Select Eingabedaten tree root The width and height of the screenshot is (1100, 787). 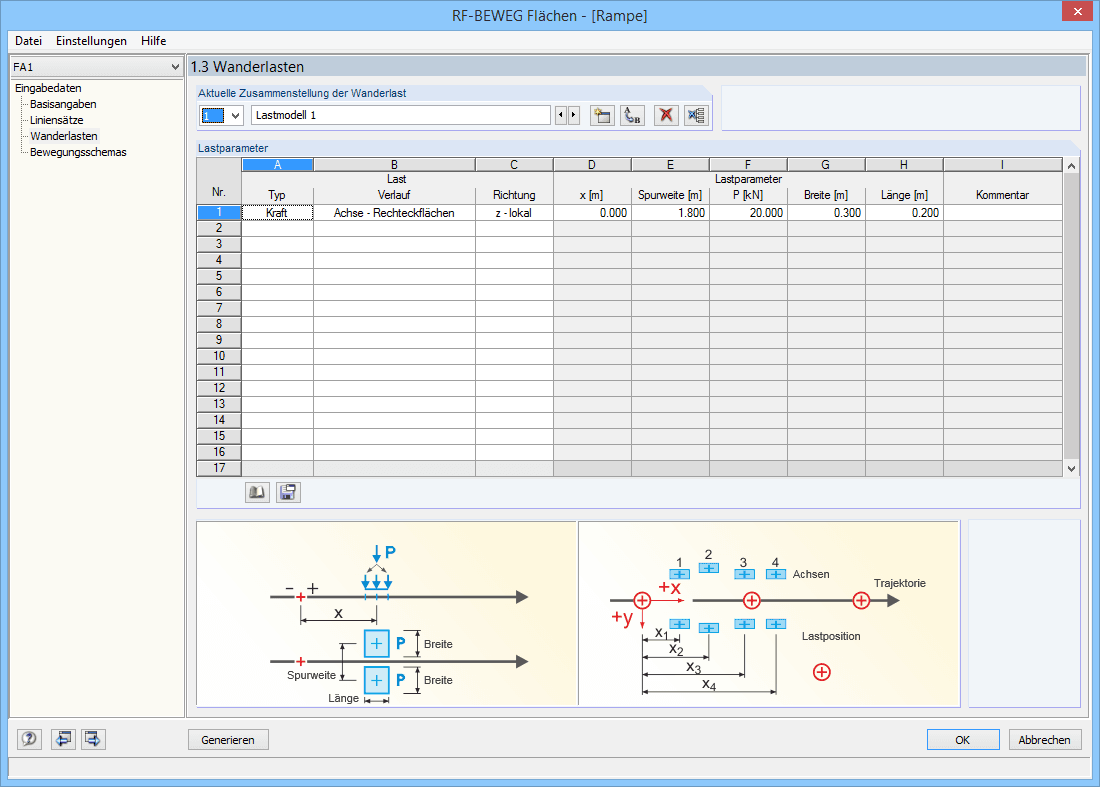(x=48, y=88)
